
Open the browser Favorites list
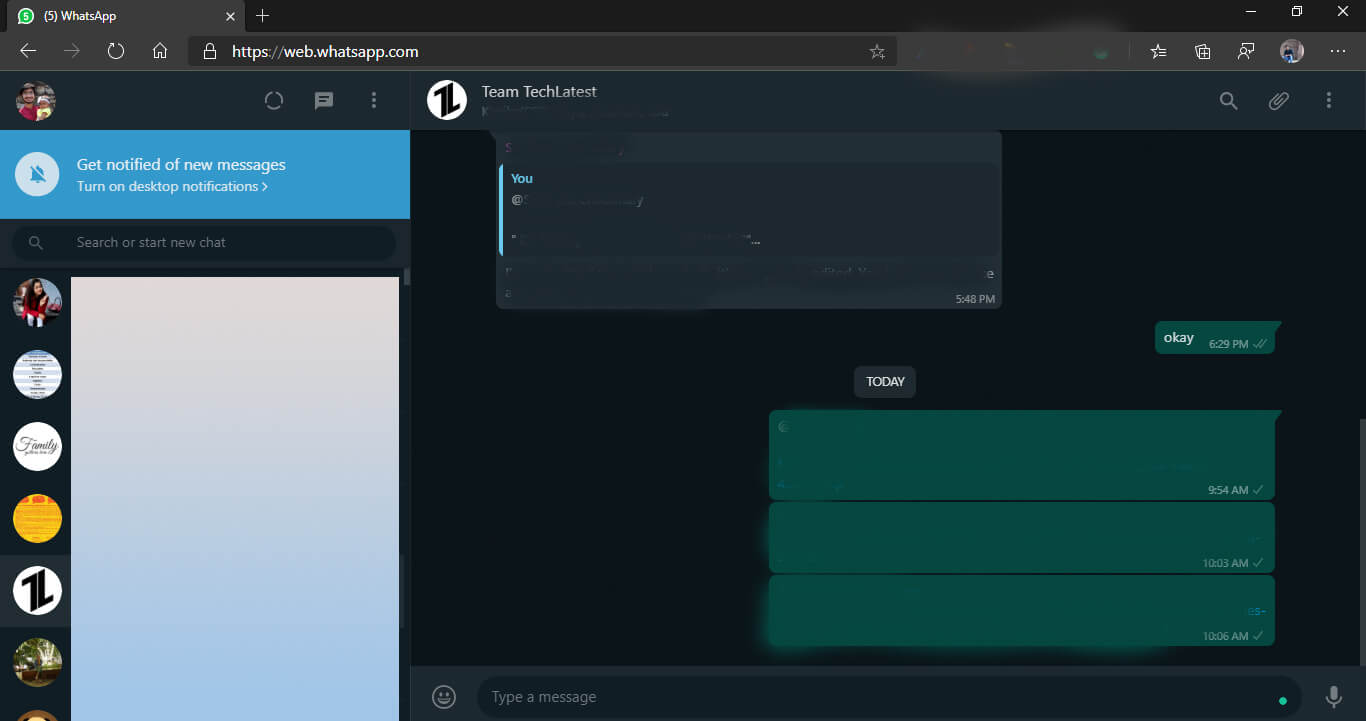coord(1158,51)
